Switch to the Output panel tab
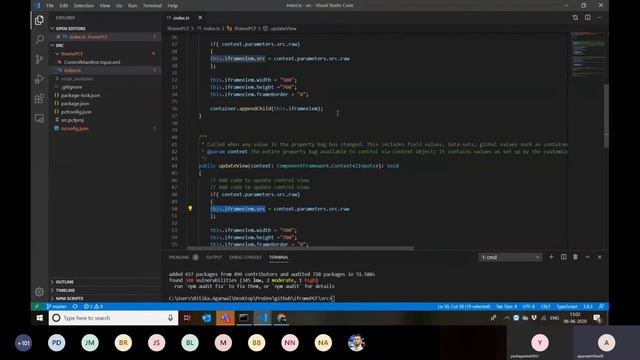This screenshot has height=360, width=640. [214, 257]
